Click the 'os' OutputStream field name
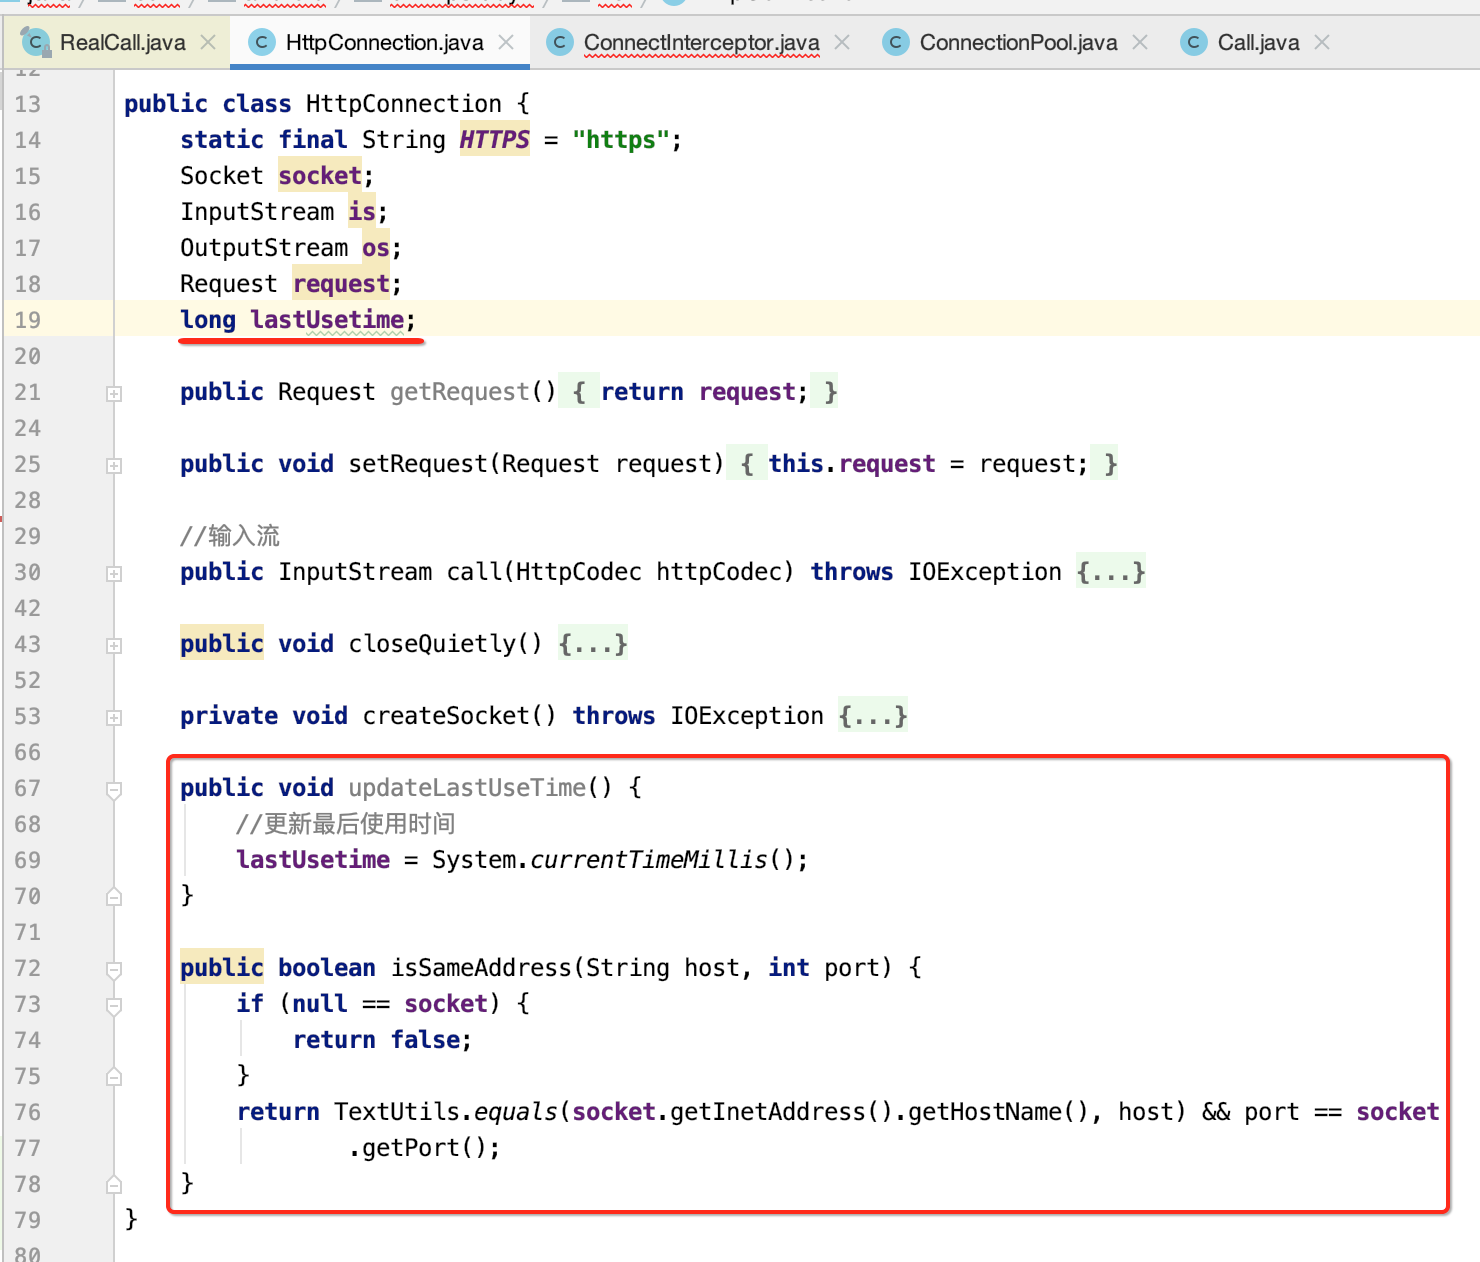The width and height of the screenshot is (1480, 1262). [x=376, y=248]
